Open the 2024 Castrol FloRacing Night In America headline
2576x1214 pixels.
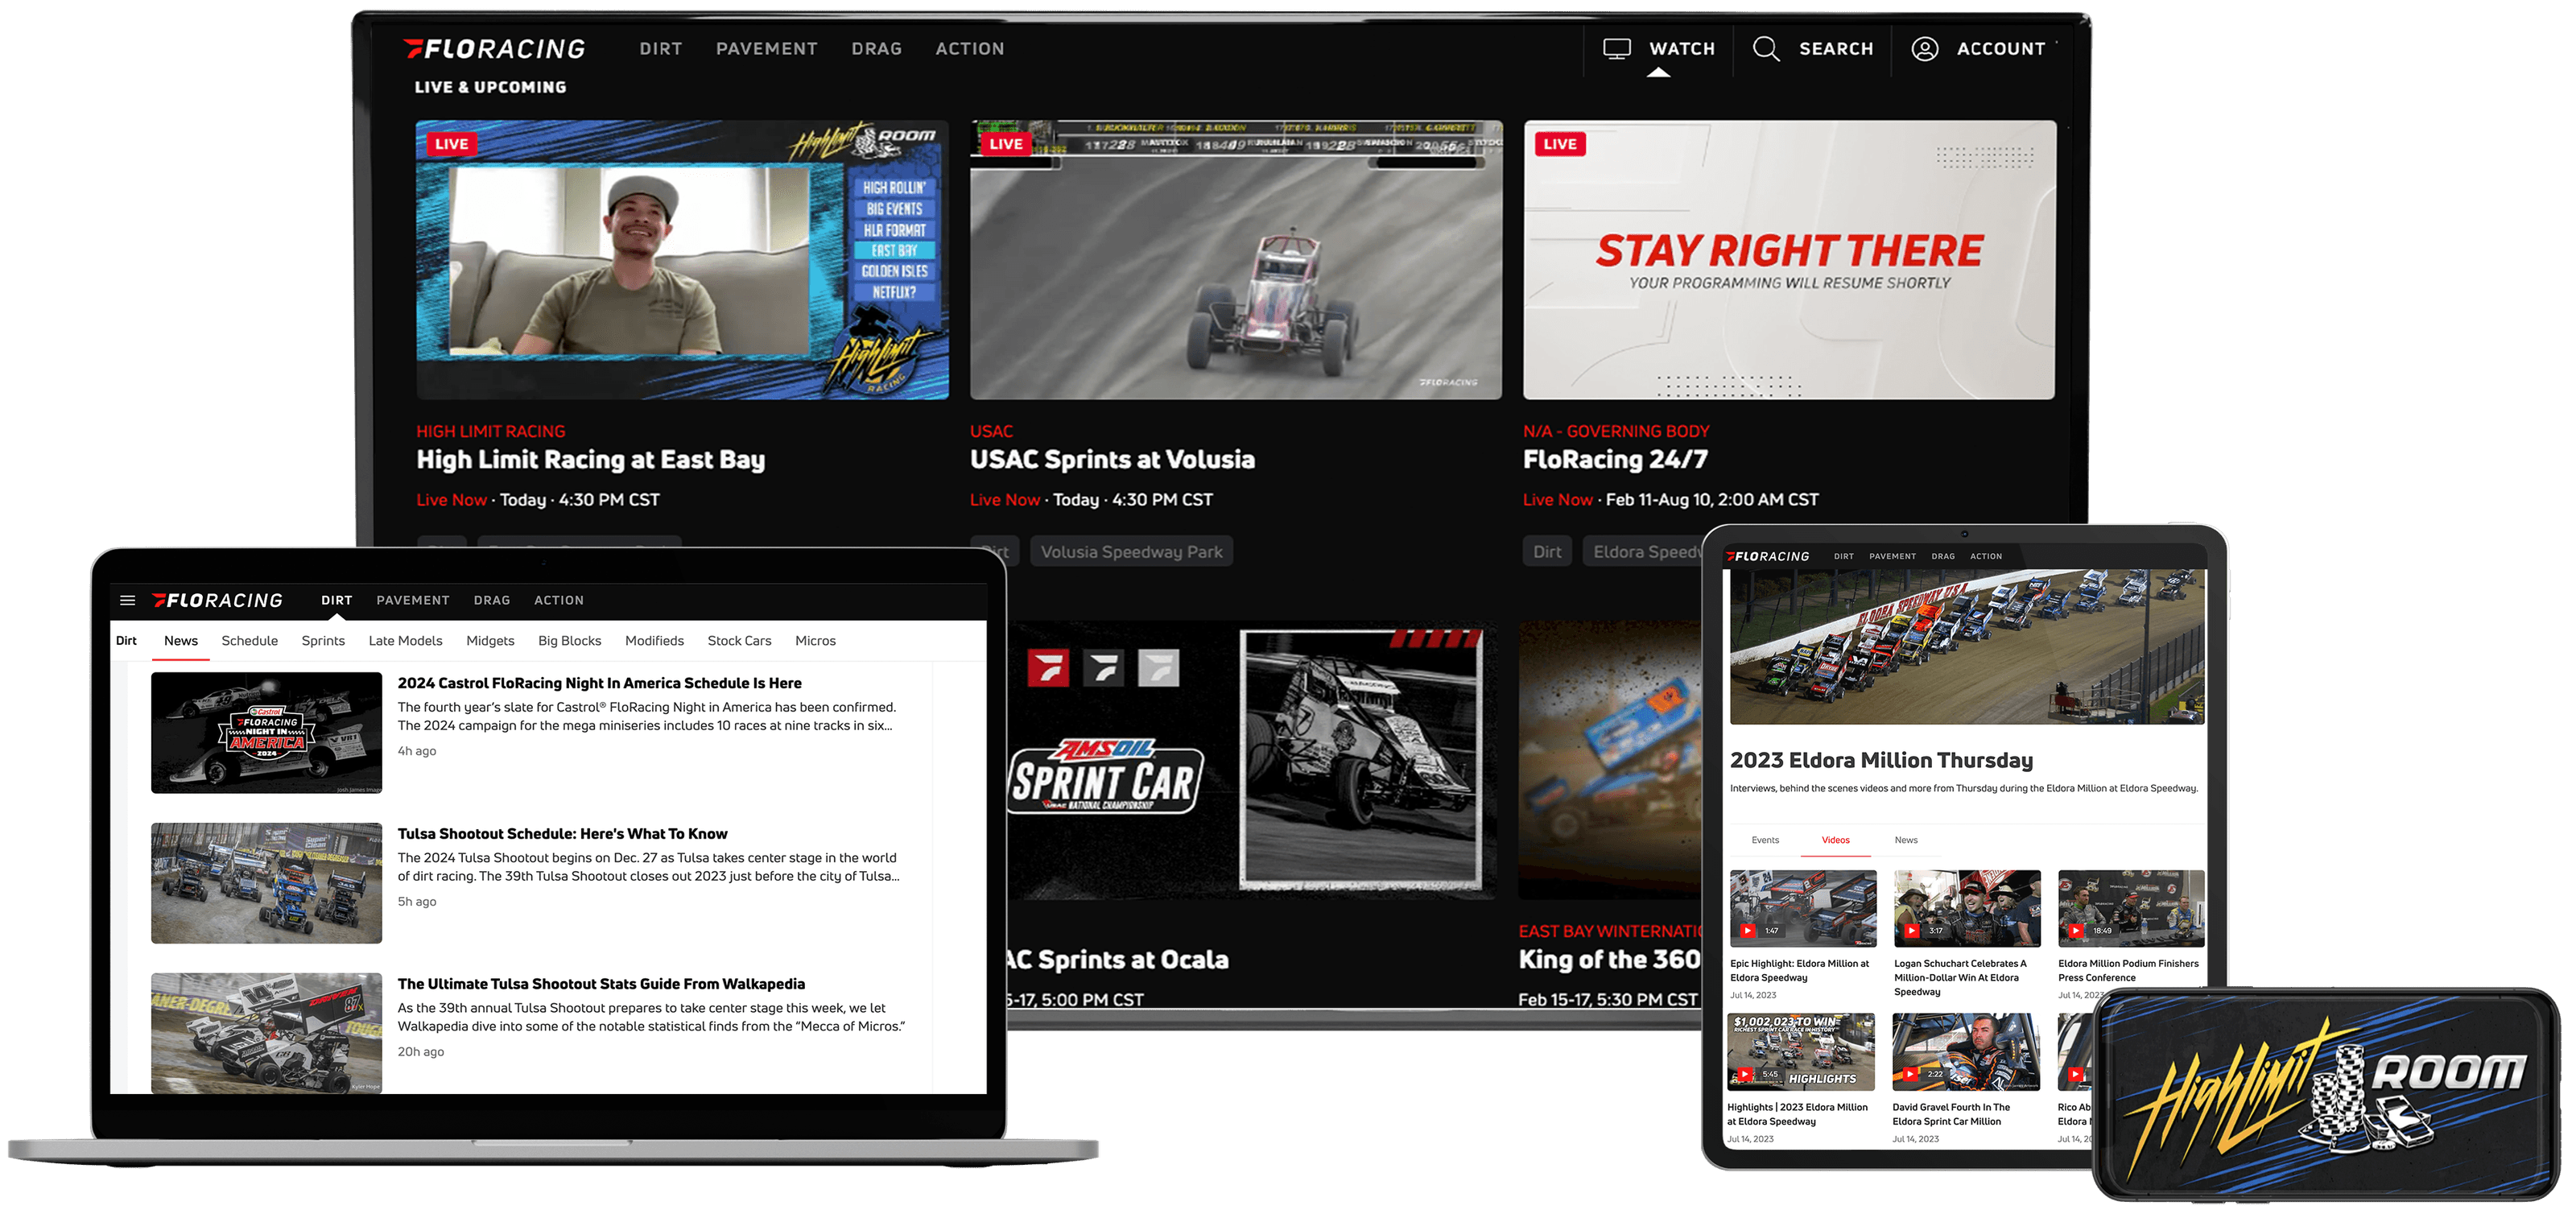599,683
